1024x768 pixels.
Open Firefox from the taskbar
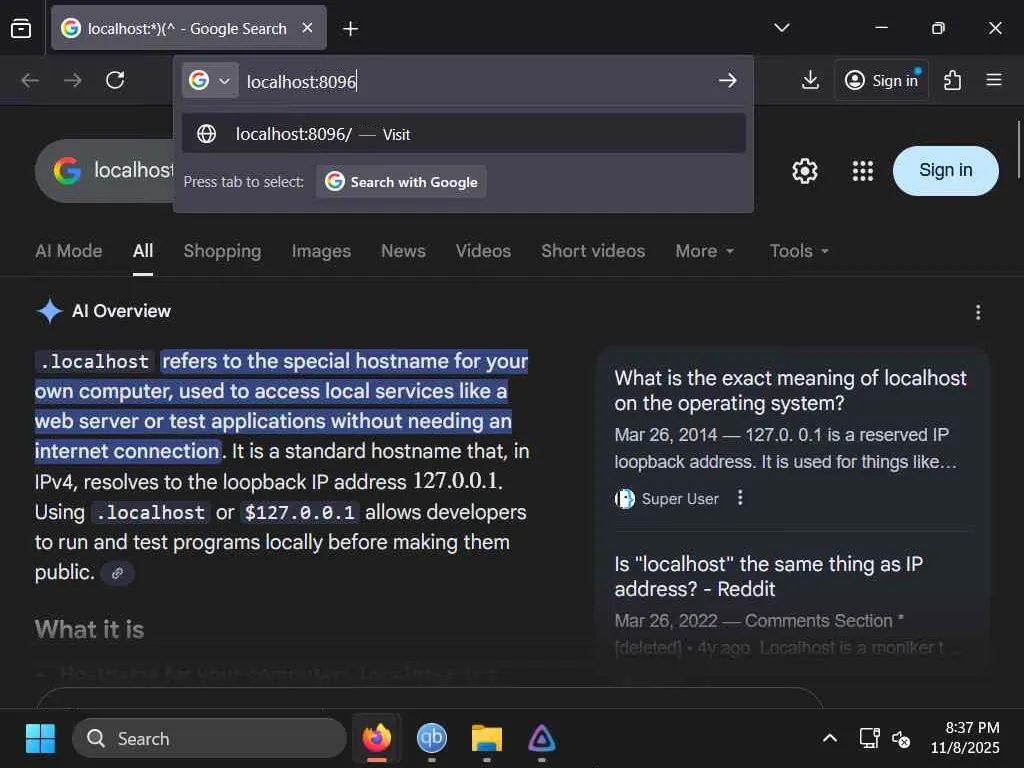(x=377, y=739)
